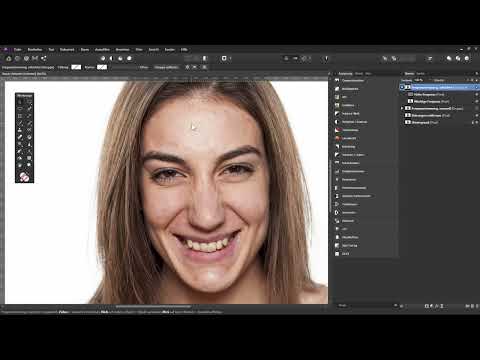Switch to the Anpassung panel tab
The image size is (480, 360).
point(345,74)
